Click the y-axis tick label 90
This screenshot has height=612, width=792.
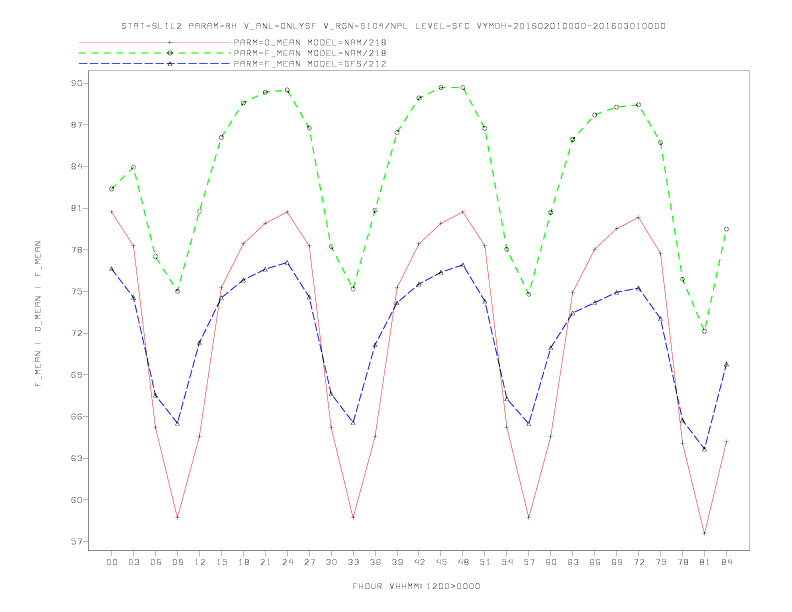tap(76, 83)
